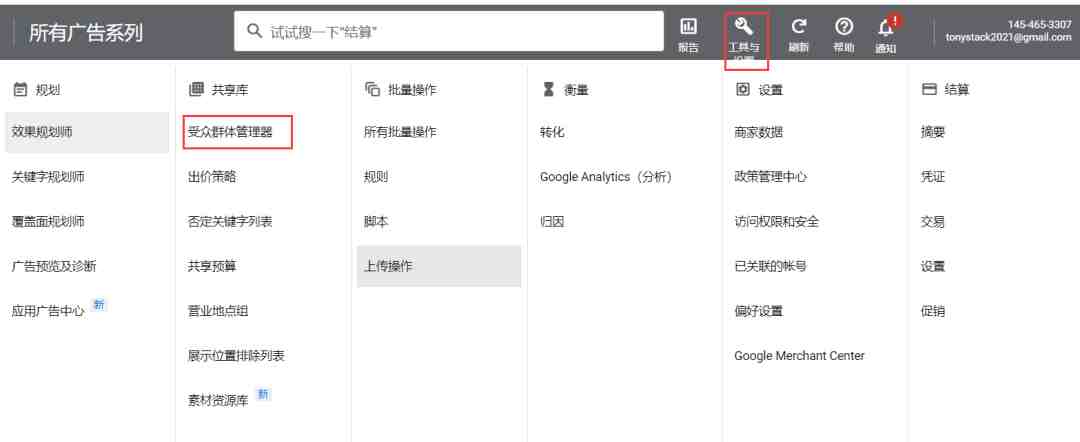
Task: Open 素材资源库
Action: [218, 401]
